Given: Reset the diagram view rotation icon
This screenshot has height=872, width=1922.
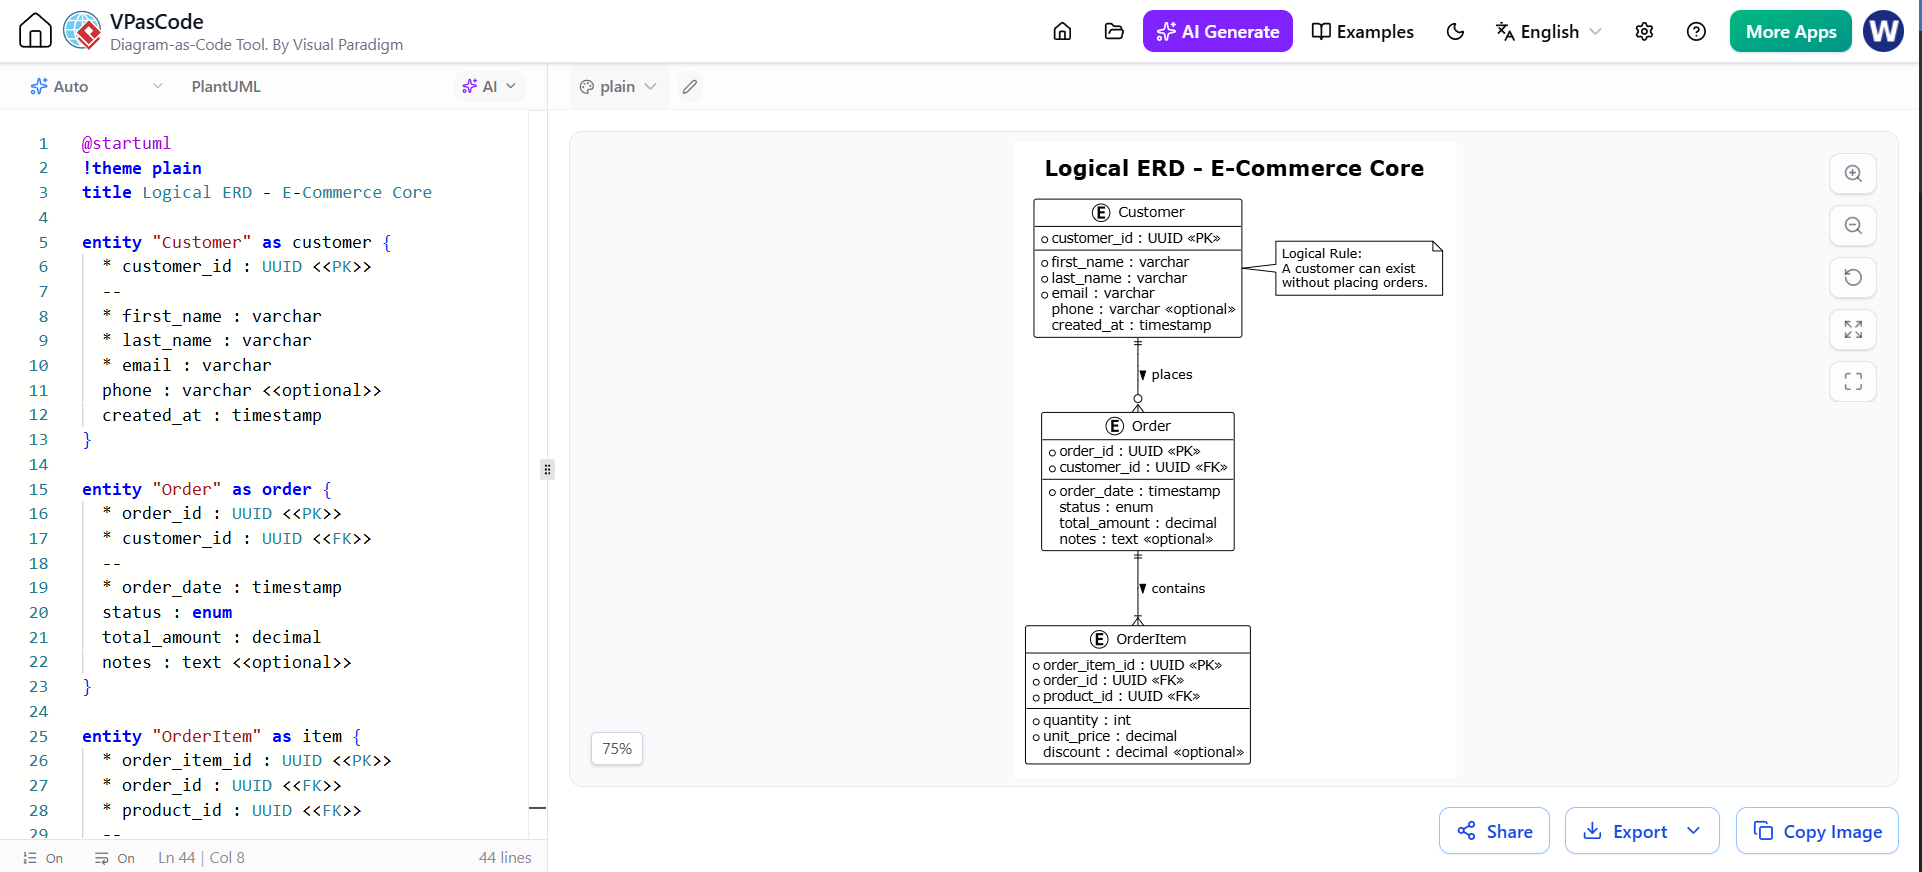Looking at the screenshot, I should point(1853,277).
